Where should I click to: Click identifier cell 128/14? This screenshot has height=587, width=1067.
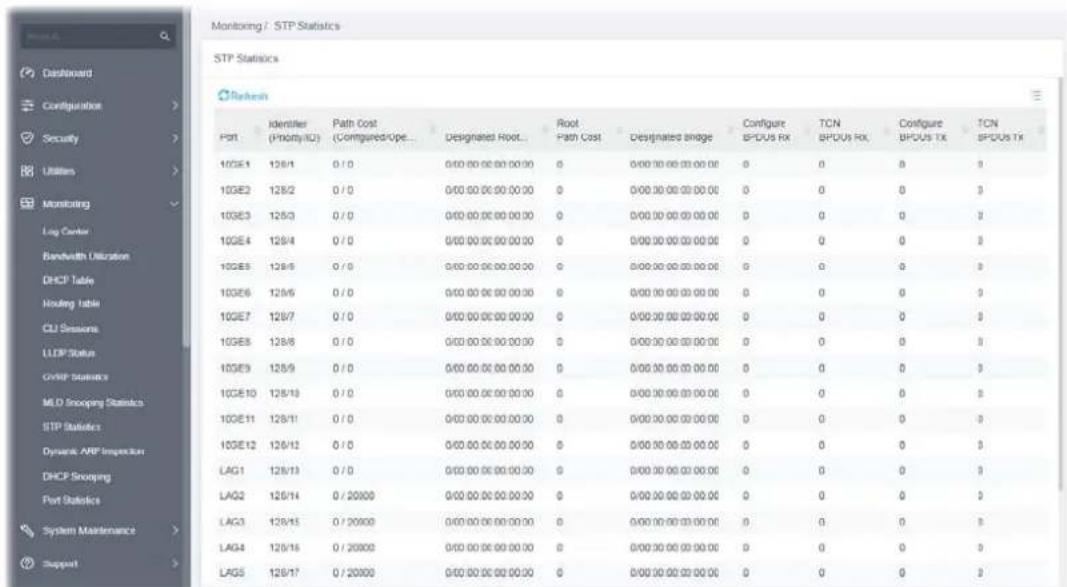click(x=284, y=496)
